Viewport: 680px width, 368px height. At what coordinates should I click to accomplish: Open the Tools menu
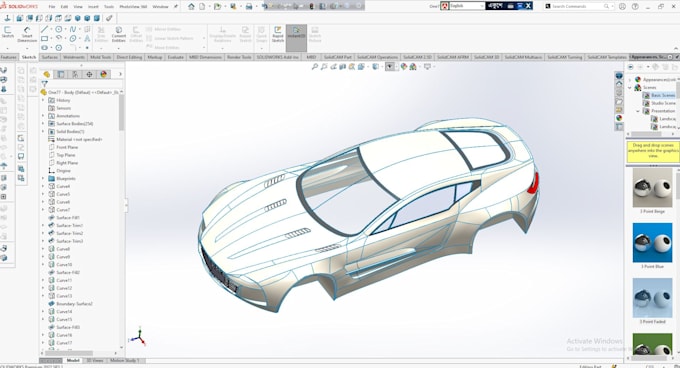pos(108,7)
